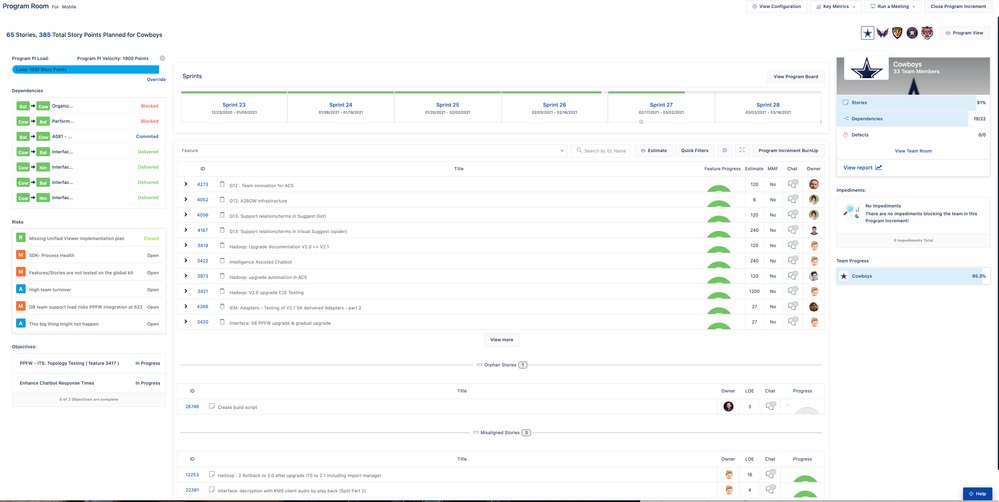Image resolution: width=999 pixels, height=502 pixels.
Task: Click the Override link
Action: (x=156, y=80)
